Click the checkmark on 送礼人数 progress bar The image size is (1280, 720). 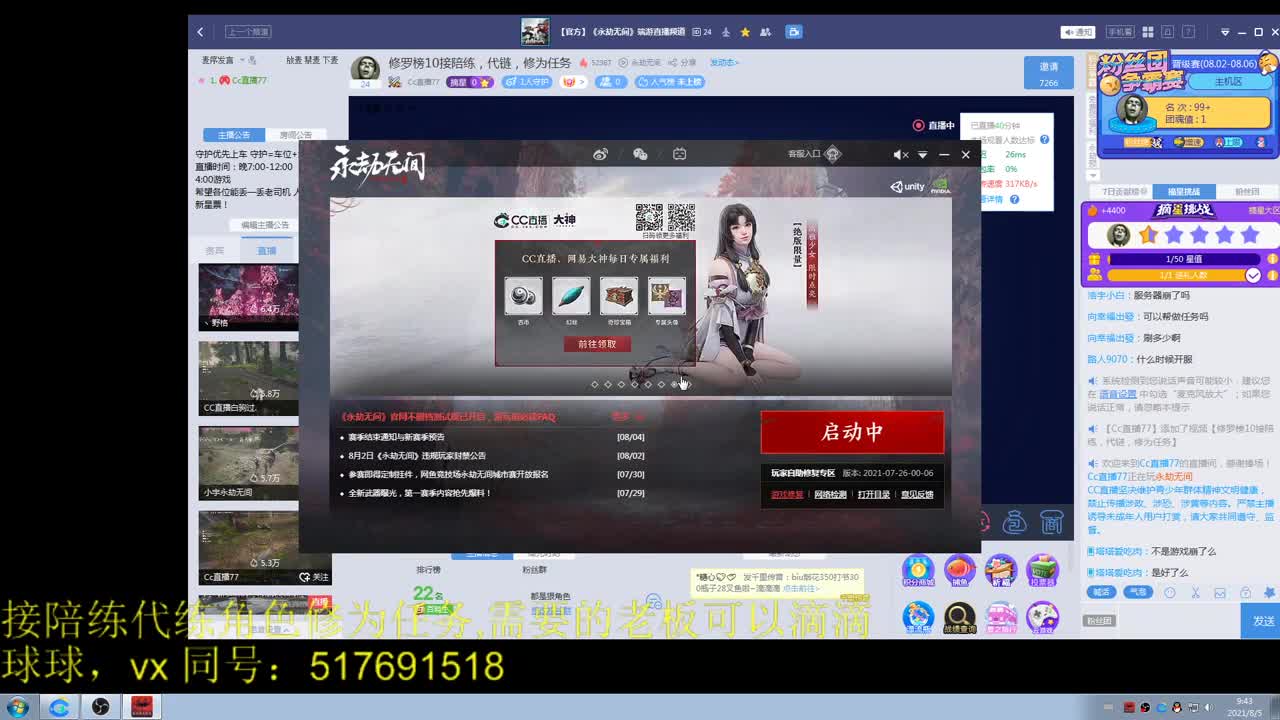tap(1253, 275)
